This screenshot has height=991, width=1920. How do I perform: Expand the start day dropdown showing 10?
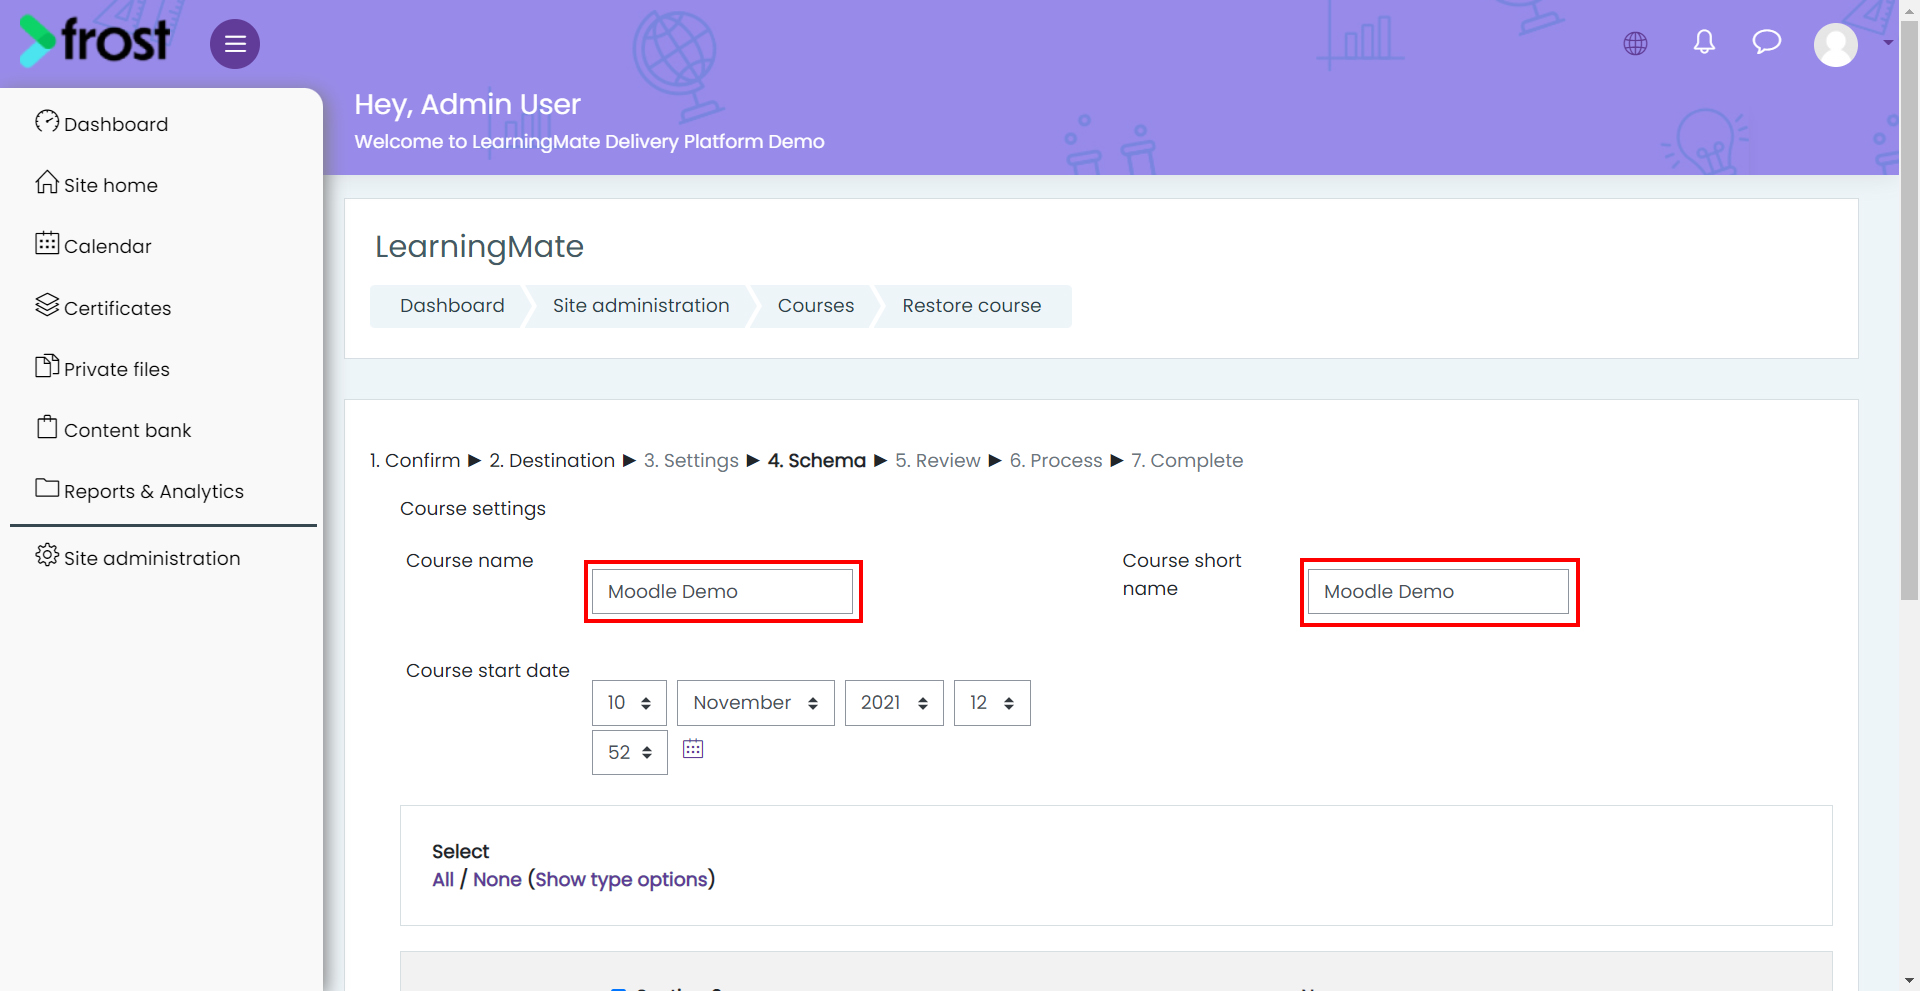click(x=629, y=703)
